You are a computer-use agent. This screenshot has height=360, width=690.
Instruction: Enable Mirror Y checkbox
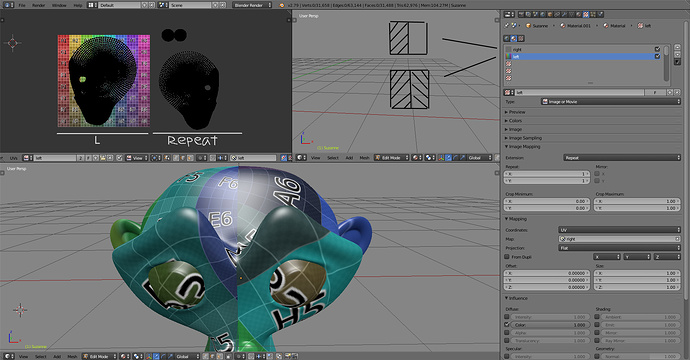[x=597, y=181]
